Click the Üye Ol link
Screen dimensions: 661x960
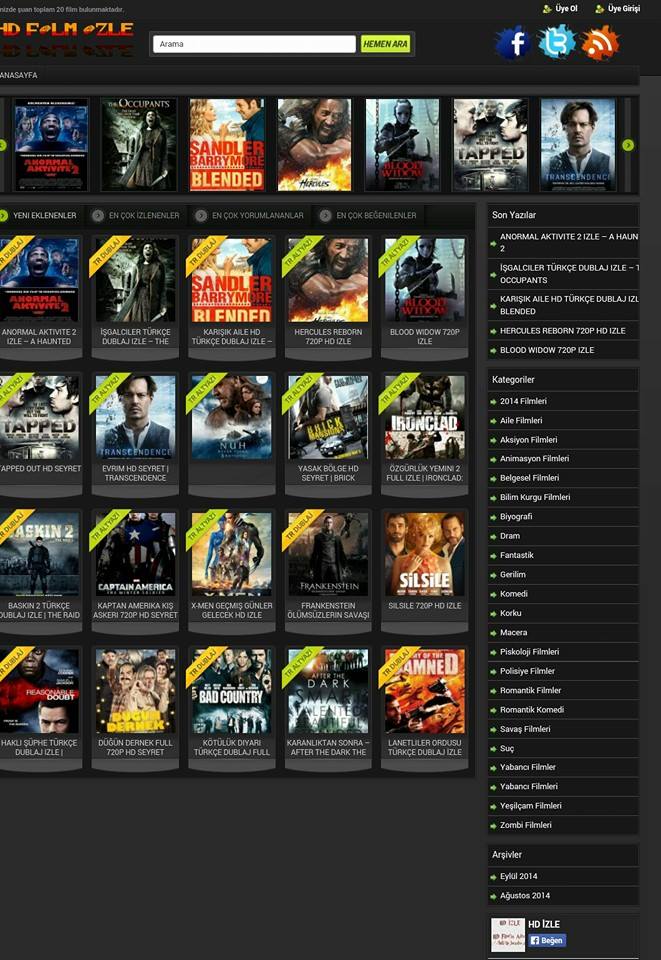pos(560,9)
